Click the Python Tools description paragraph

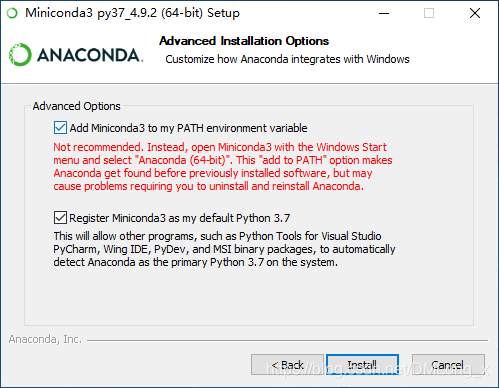(224, 249)
